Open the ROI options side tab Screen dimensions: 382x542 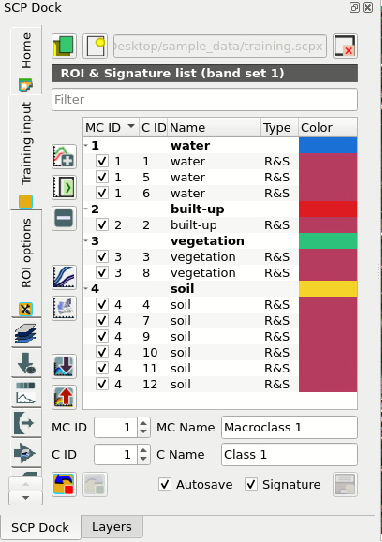pyautogui.click(x=26, y=263)
